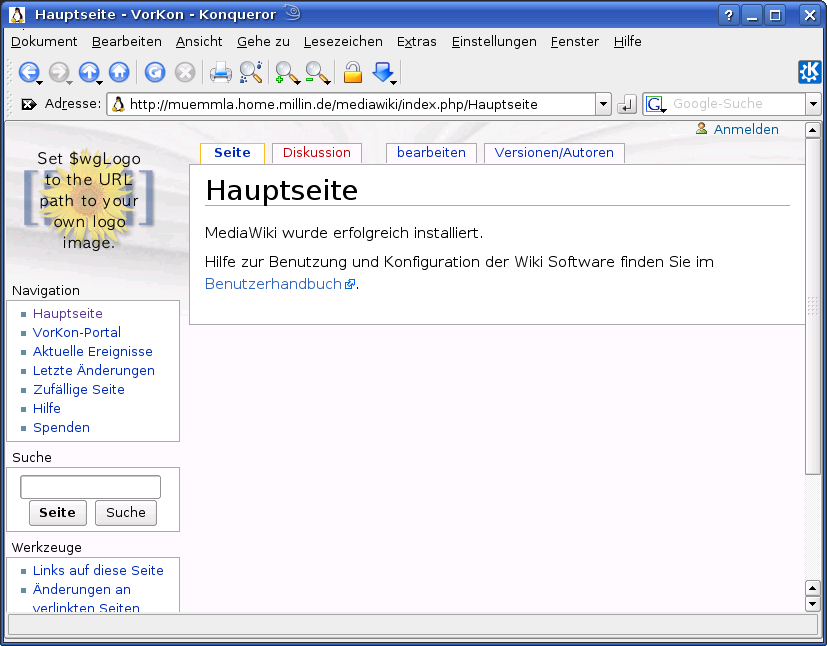
Task: Open the Gehe zu menu
Action: [263, 42]
